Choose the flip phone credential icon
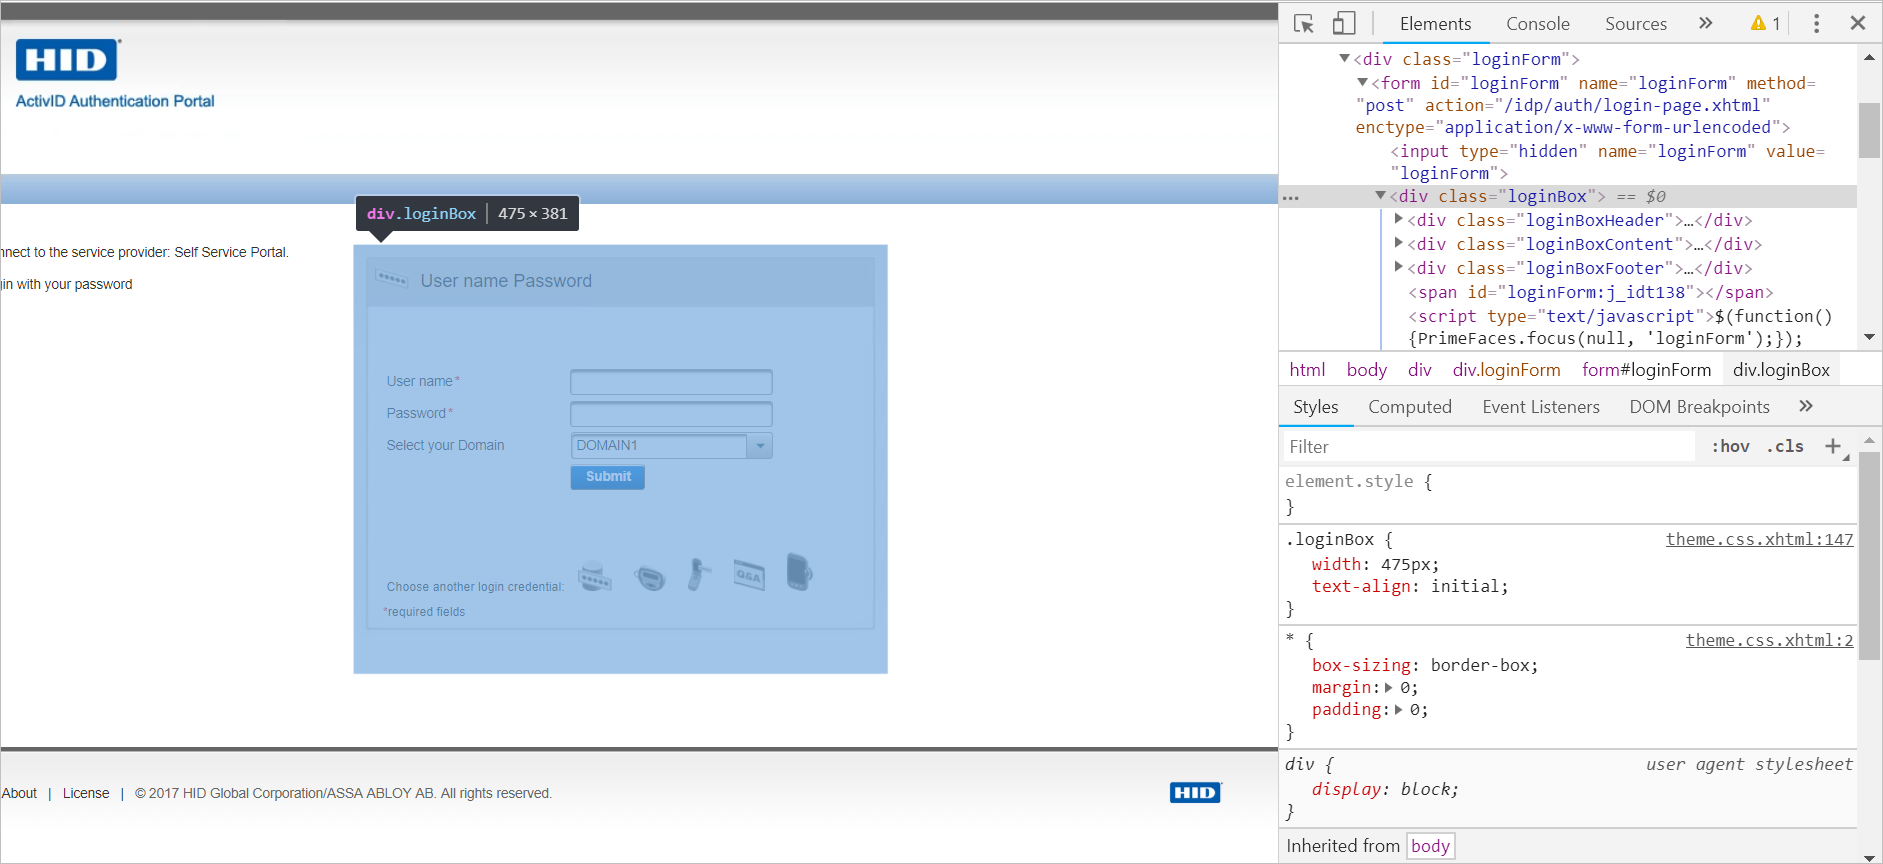 tap(698, 574)
